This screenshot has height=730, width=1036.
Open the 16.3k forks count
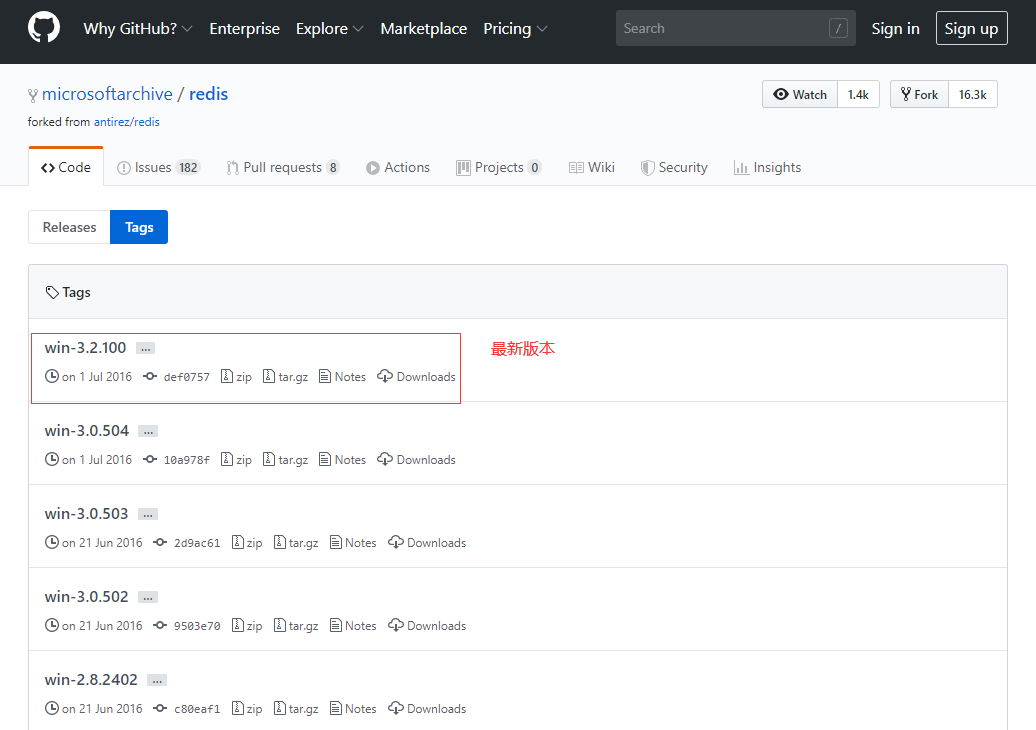(x=973, y=94)
